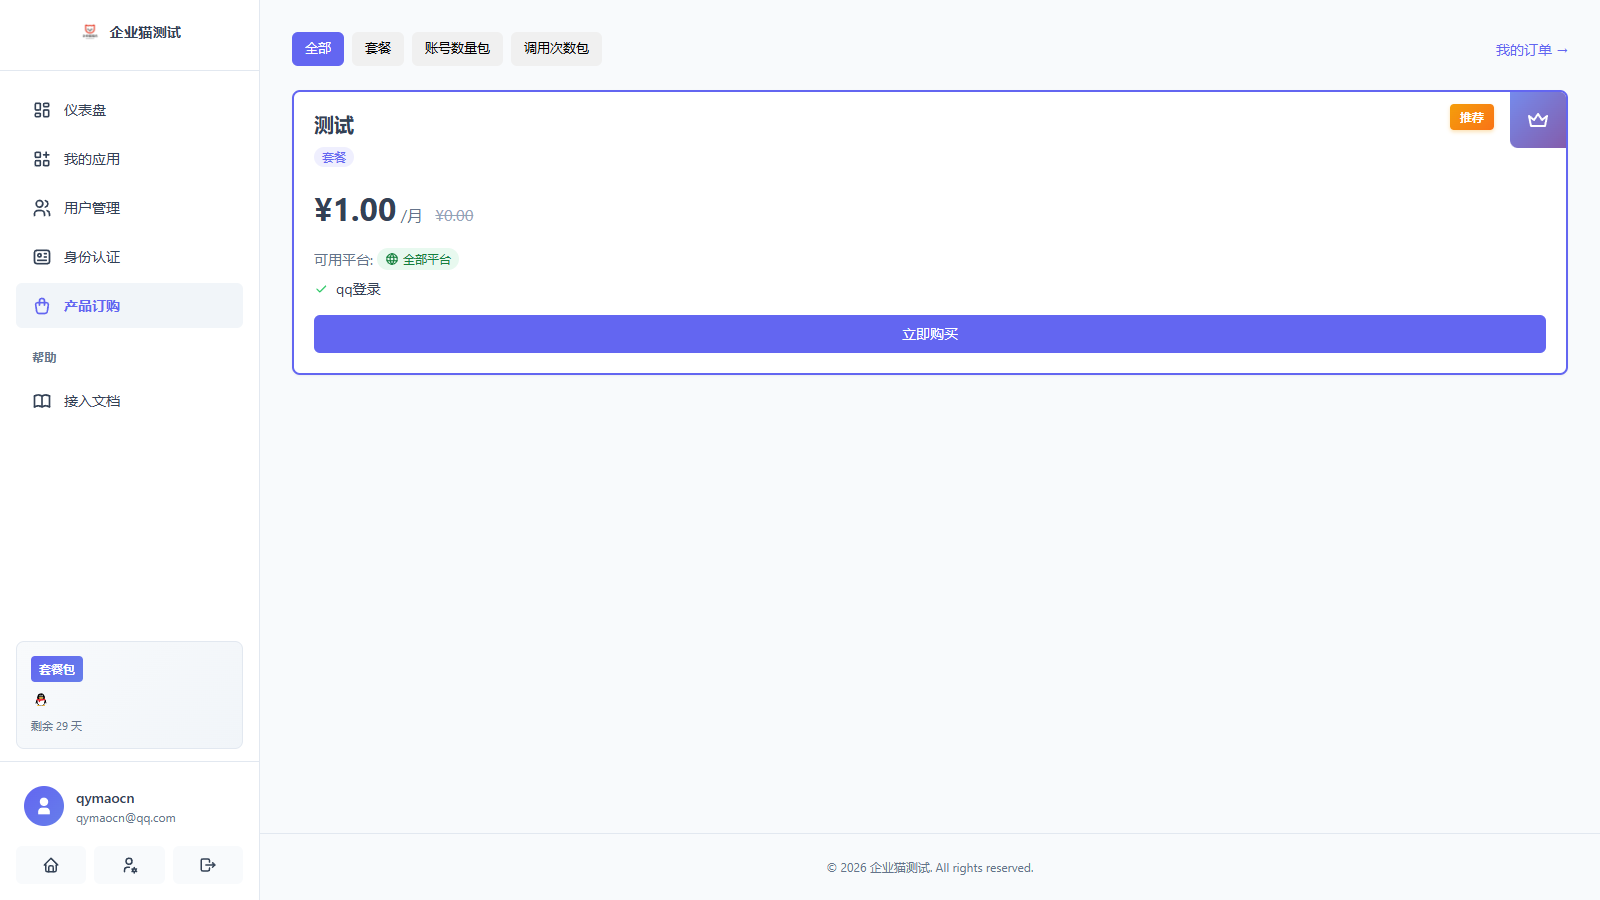The height and width of the screenshot is (900, 1600).
Task: Open account settings via the user-gear icon
Action: pos(129,865)
